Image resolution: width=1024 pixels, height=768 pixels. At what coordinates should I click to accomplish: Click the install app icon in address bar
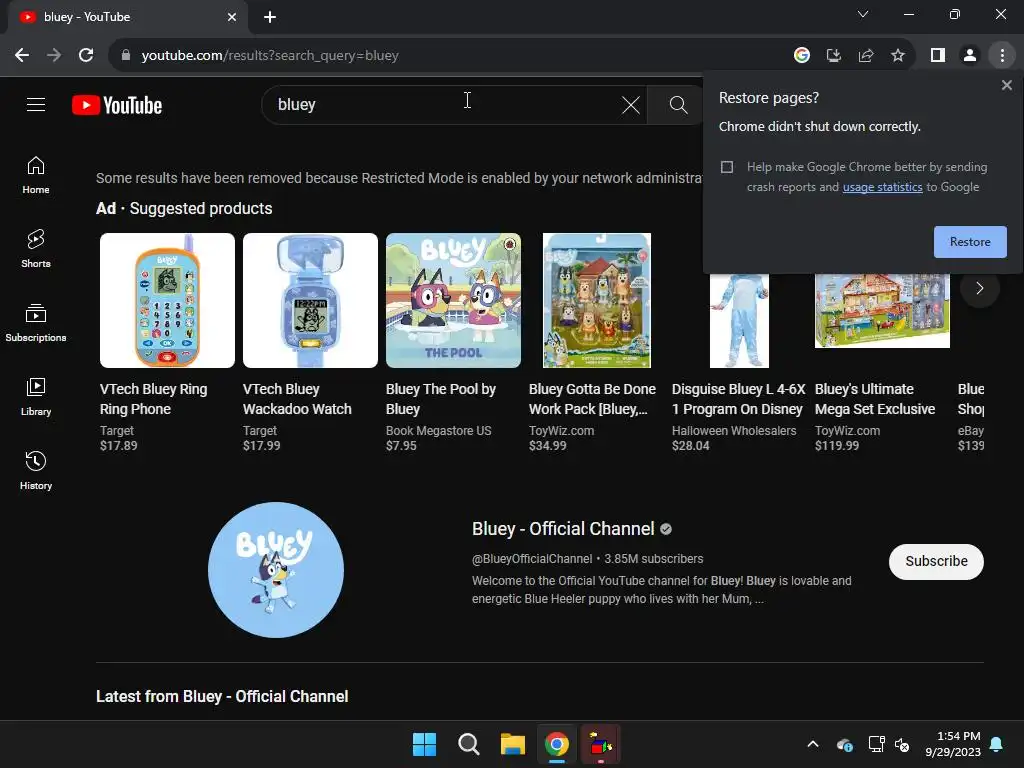click(x=833, y=56)
